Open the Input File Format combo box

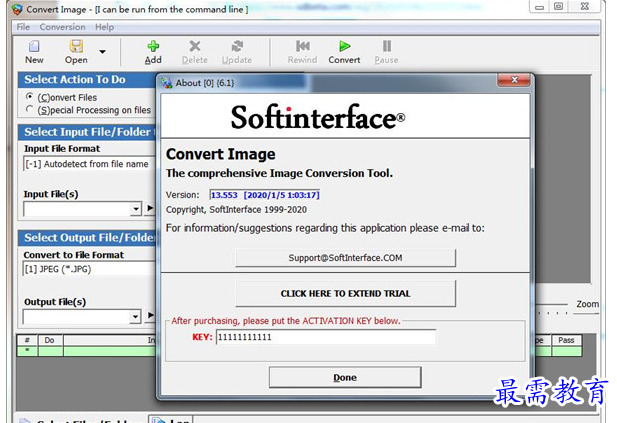[89, 164]
